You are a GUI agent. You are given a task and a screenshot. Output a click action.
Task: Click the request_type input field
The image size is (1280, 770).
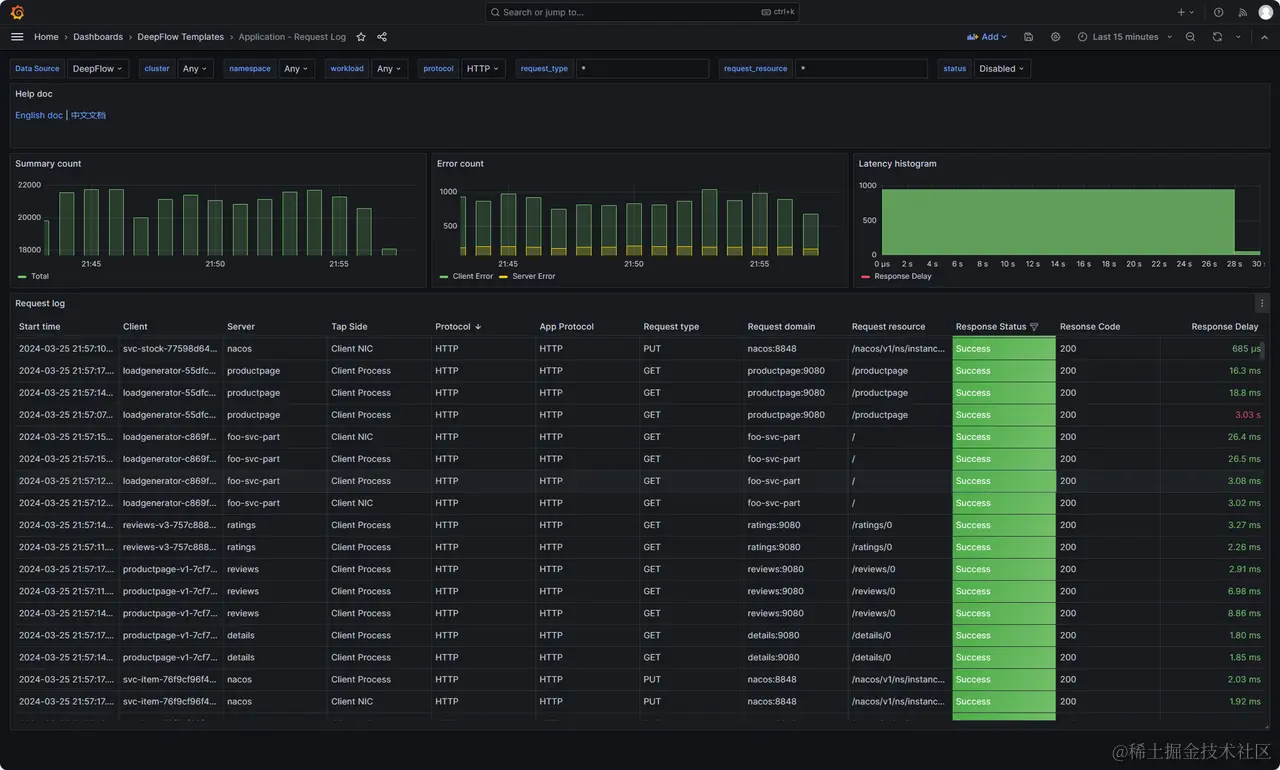(642, 69)
